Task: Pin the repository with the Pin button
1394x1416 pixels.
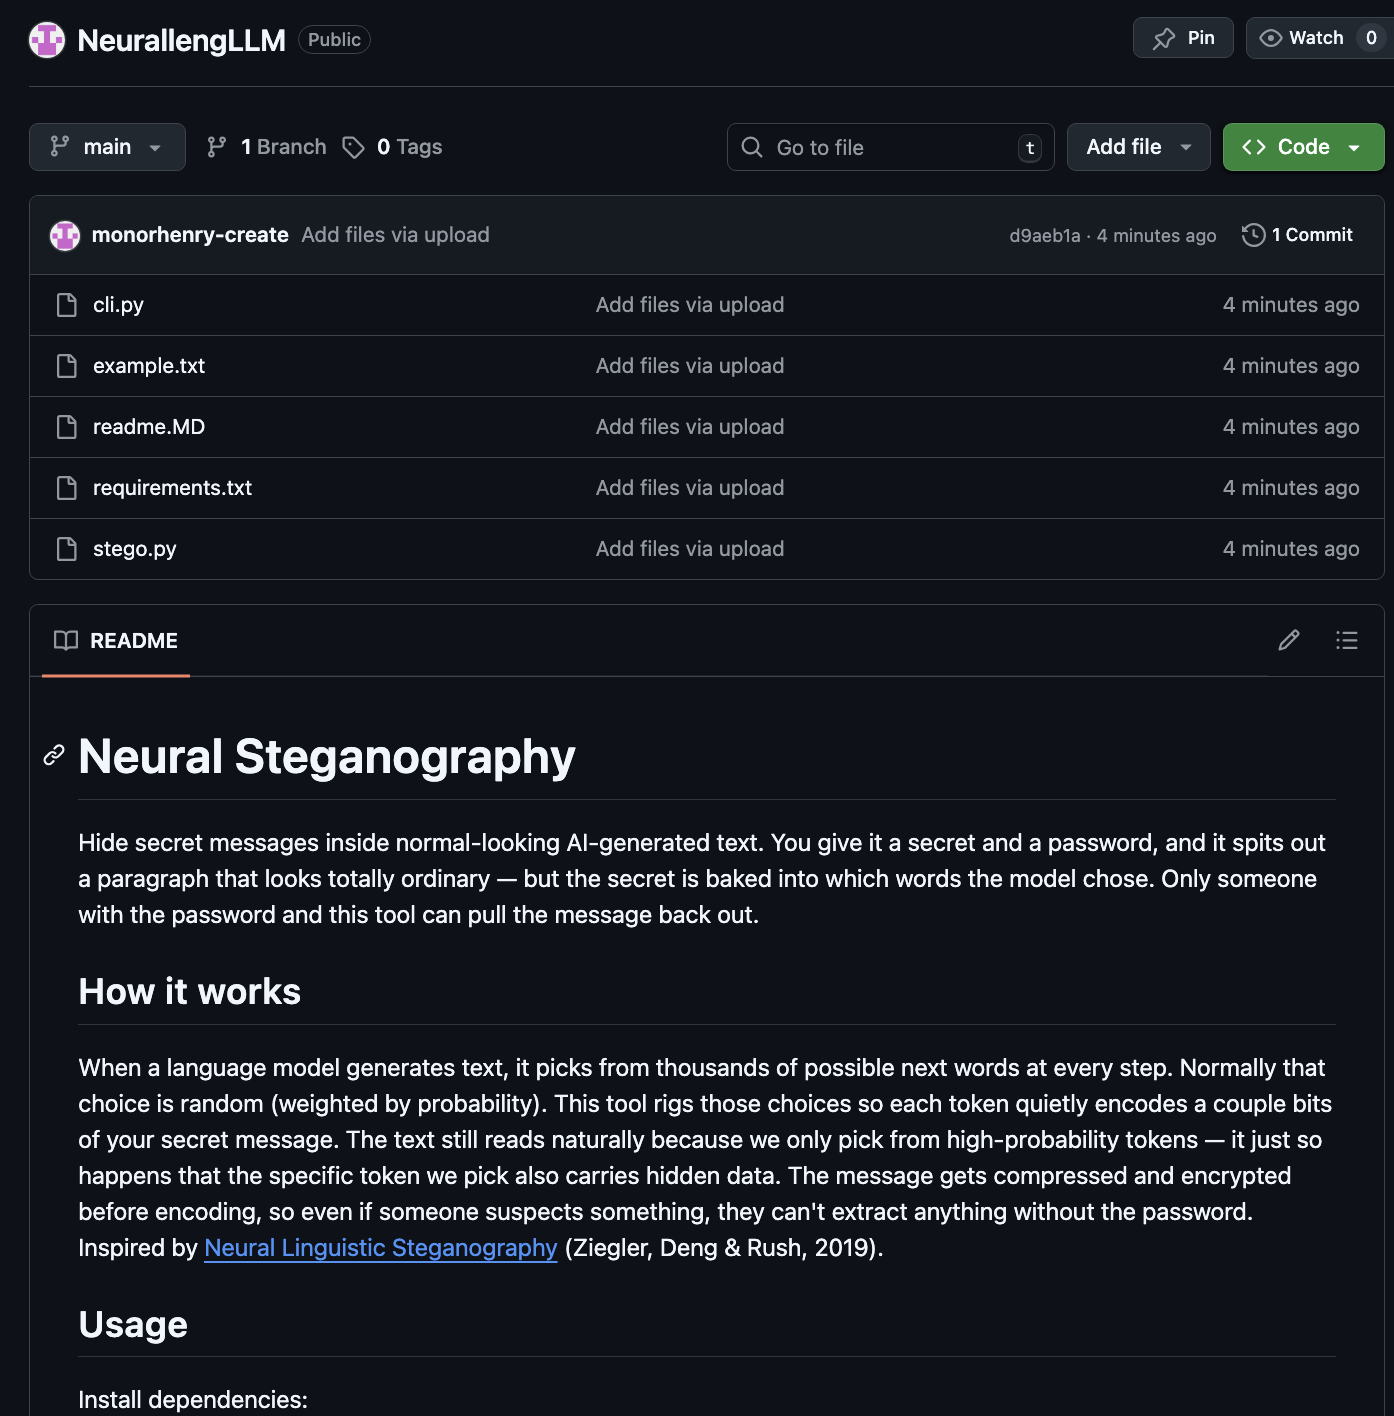Action: 1183,38
